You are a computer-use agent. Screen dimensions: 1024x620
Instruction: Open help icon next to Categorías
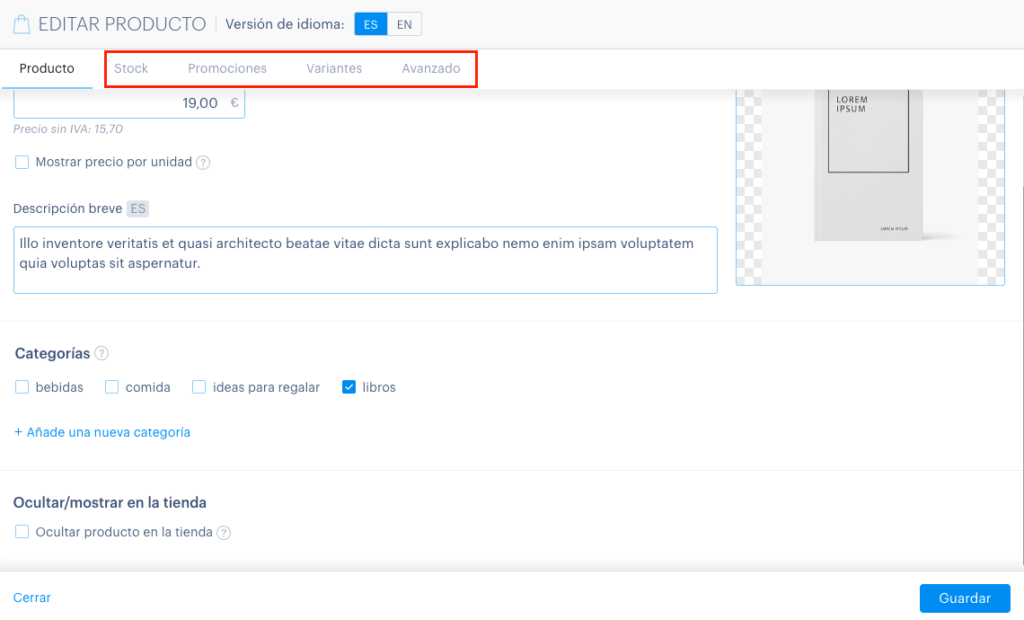tap(101, 353)
